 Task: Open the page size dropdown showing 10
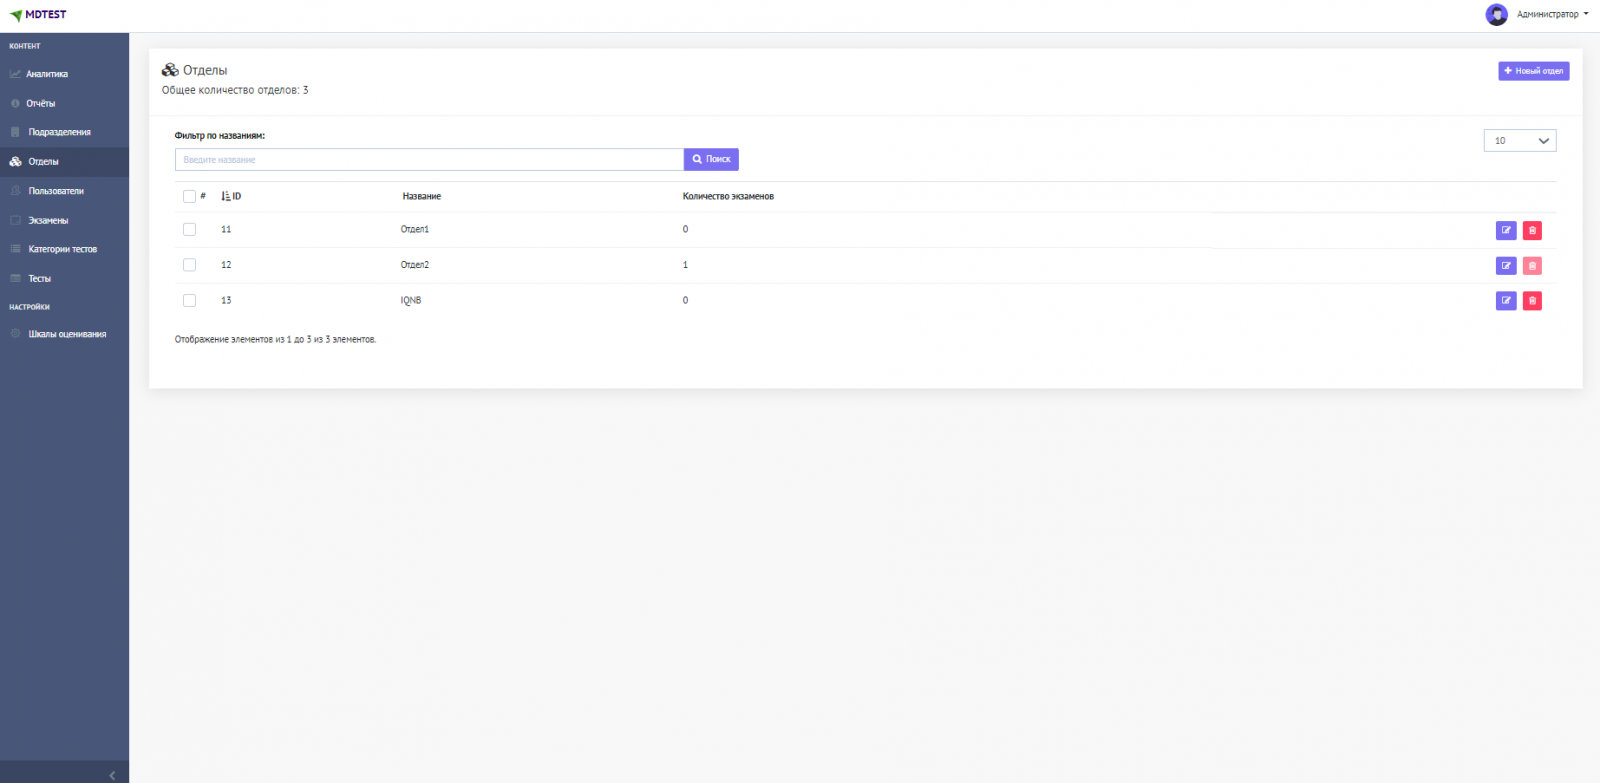tap(1519, 141)
